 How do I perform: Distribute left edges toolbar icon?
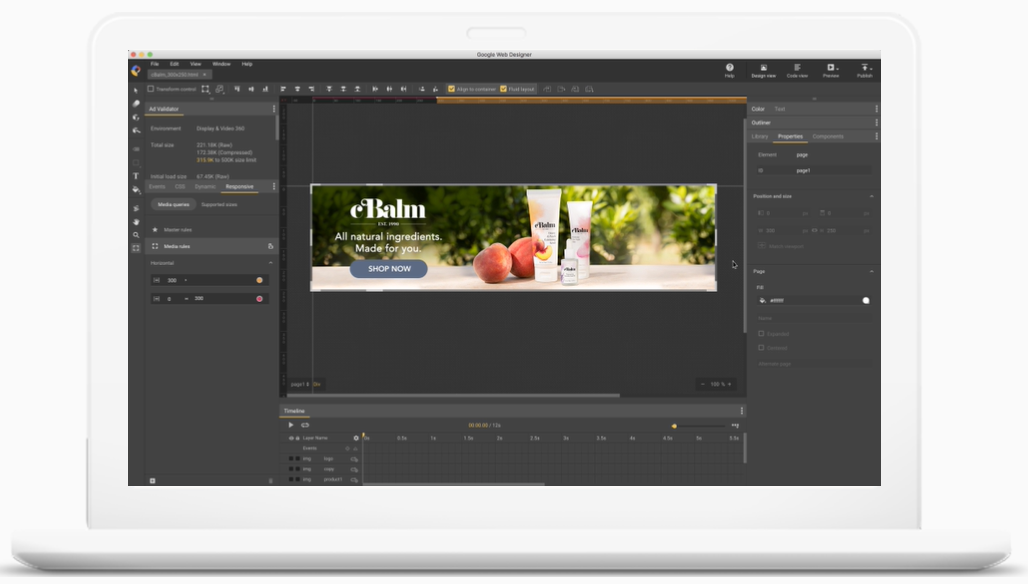[x=375, y=89]
